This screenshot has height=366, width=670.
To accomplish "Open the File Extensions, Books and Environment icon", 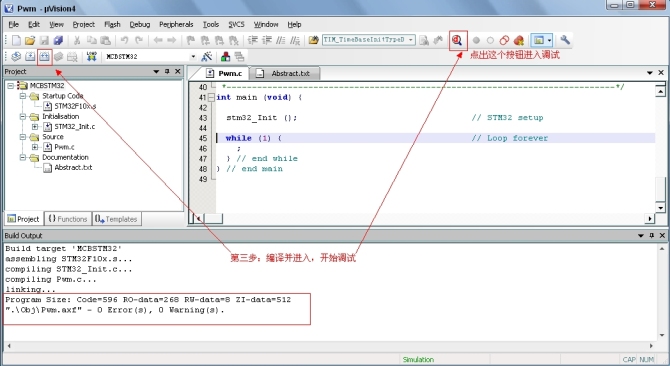I will pos(225,56).
